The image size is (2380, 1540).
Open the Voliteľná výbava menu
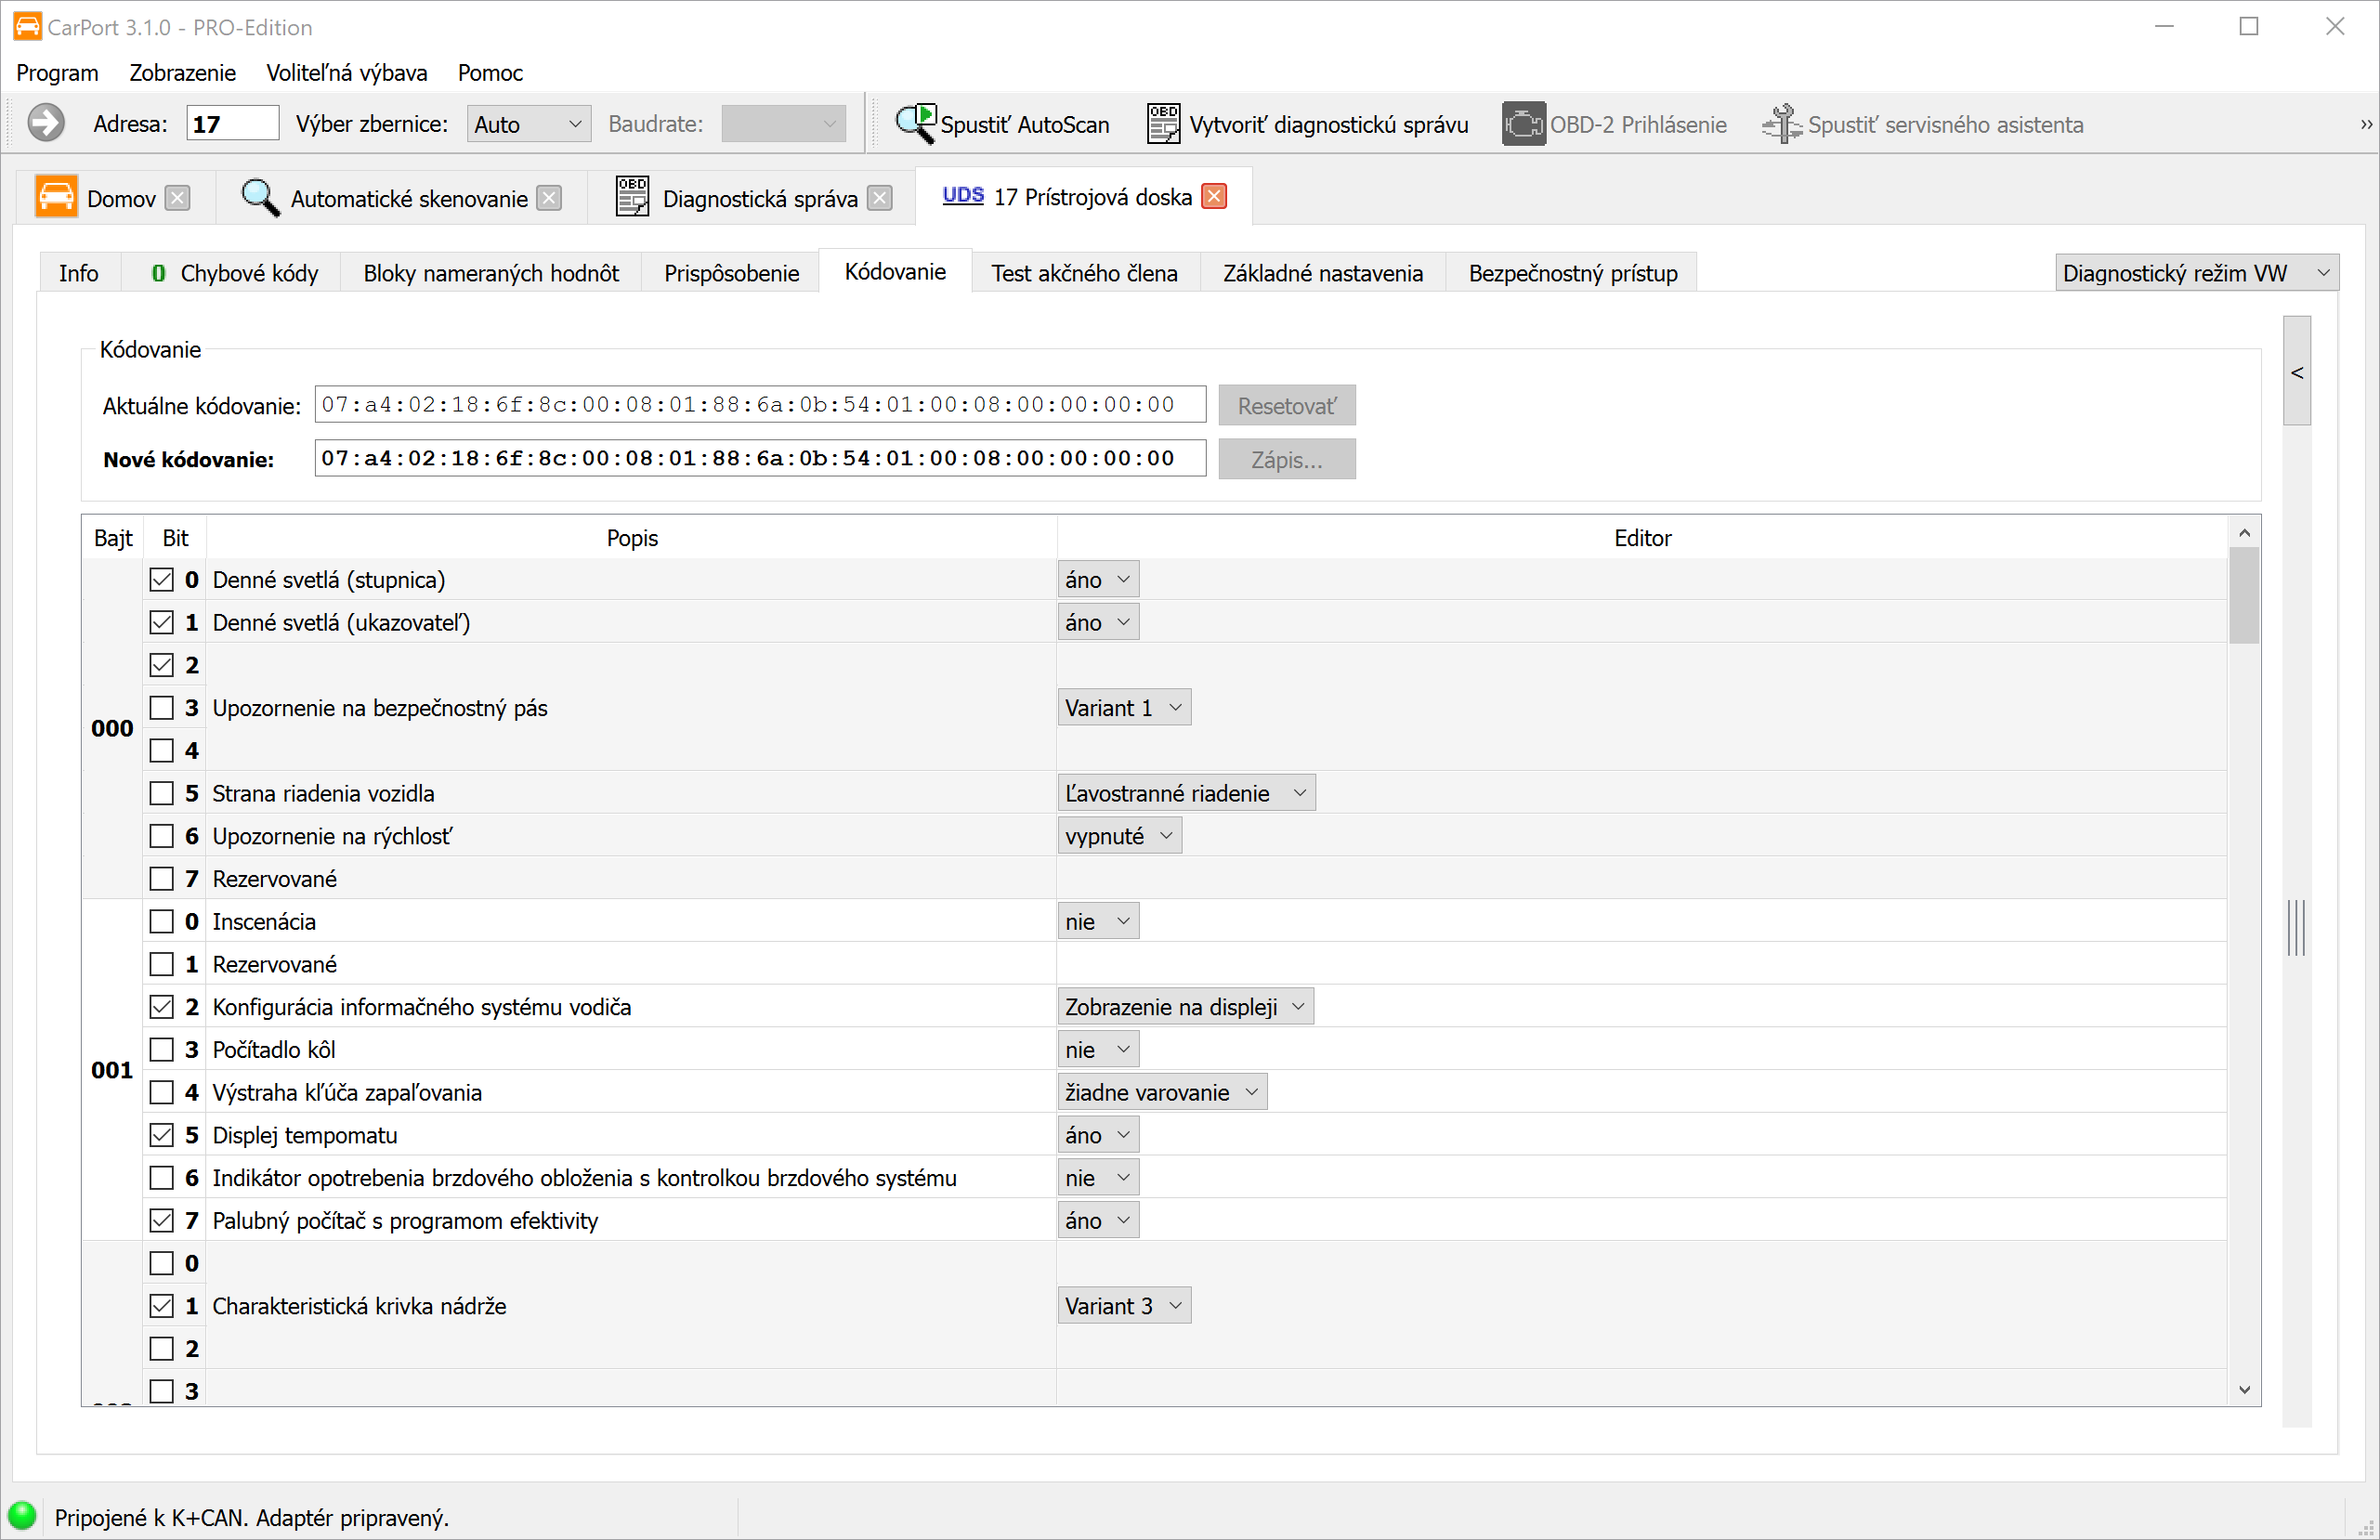[x=346, y=73]
